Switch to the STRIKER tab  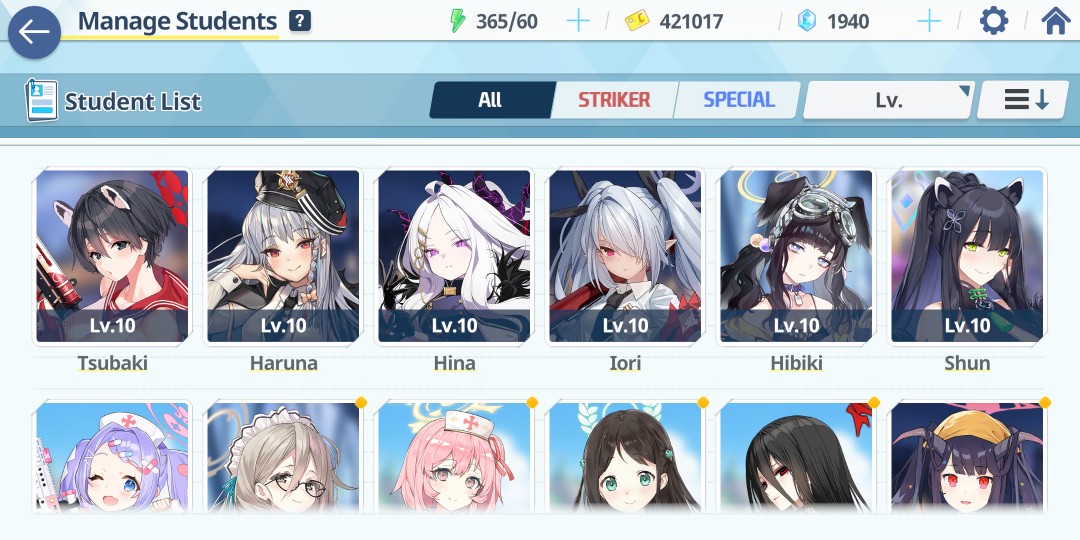tap(614, 100)
